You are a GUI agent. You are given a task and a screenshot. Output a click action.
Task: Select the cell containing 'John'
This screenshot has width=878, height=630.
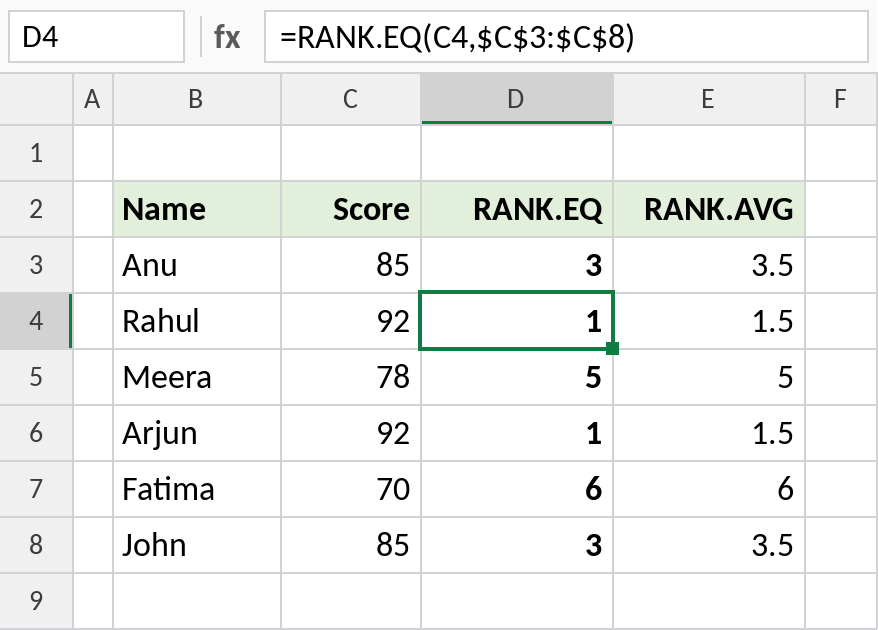tap(197, 545)
